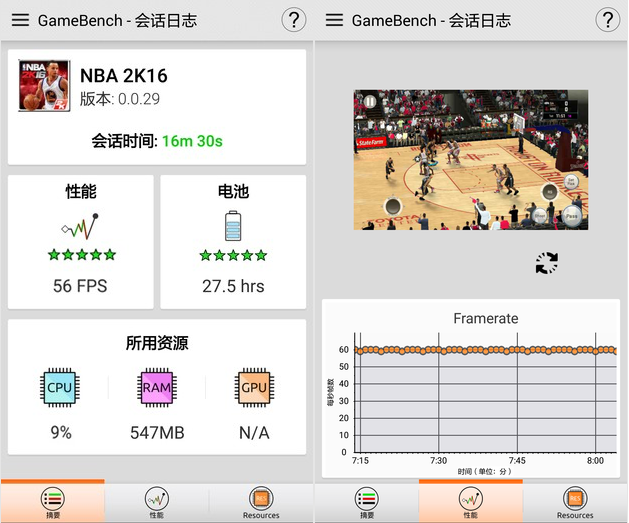Tap the 7:30 marker on Framerate chart

(438, 460)
